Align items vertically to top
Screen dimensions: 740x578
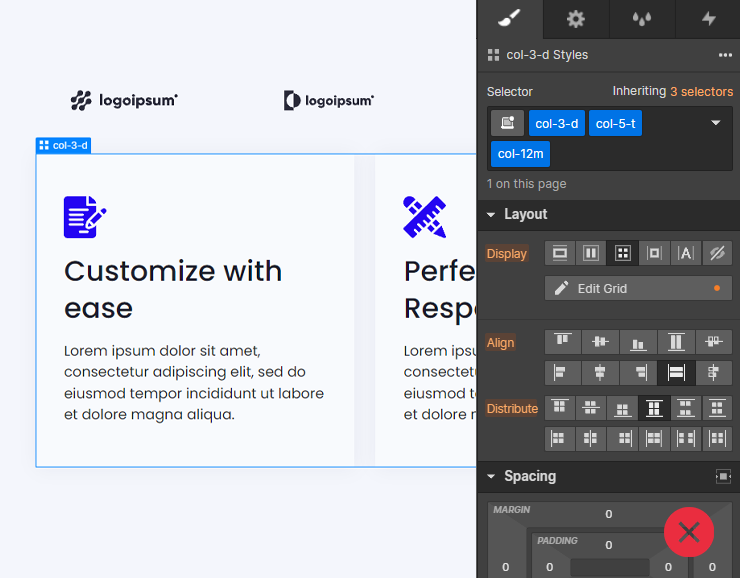[563, 342]
